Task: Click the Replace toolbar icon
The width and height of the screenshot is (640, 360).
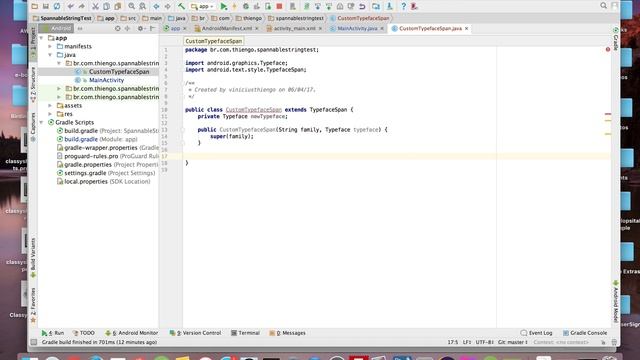Action: click(143, 6)
